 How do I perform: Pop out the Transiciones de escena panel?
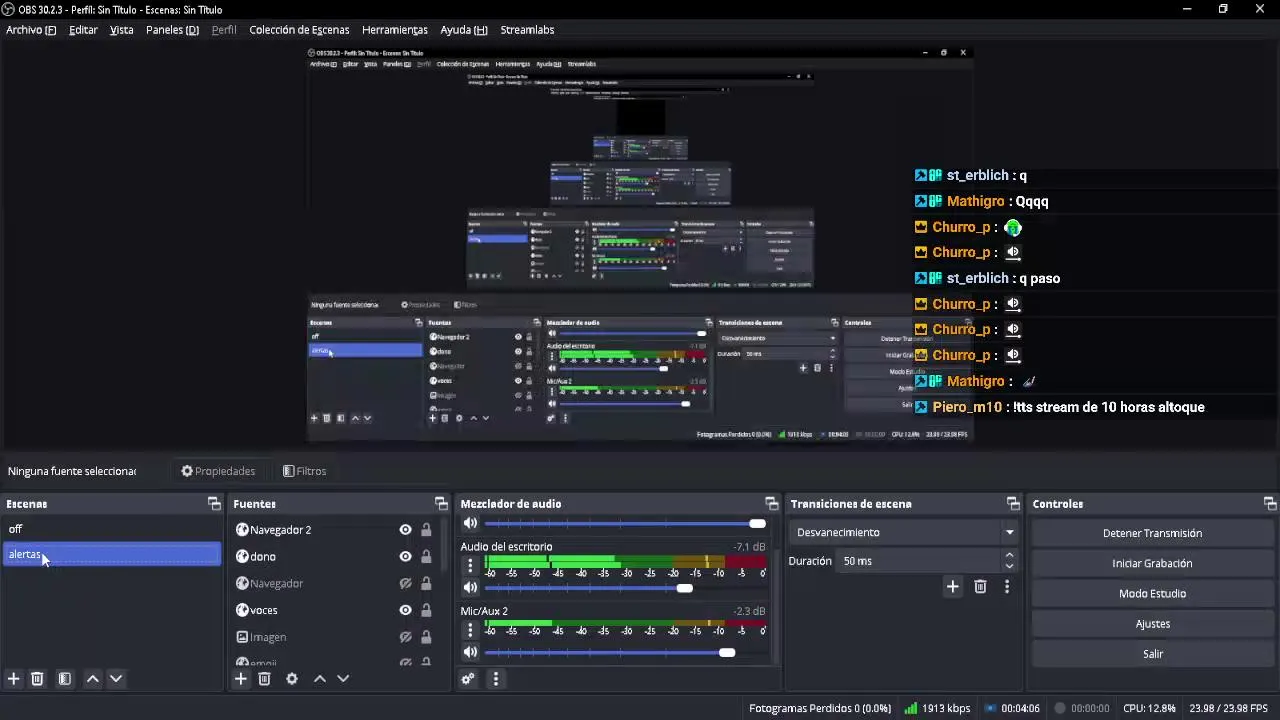click(1013, 504)
